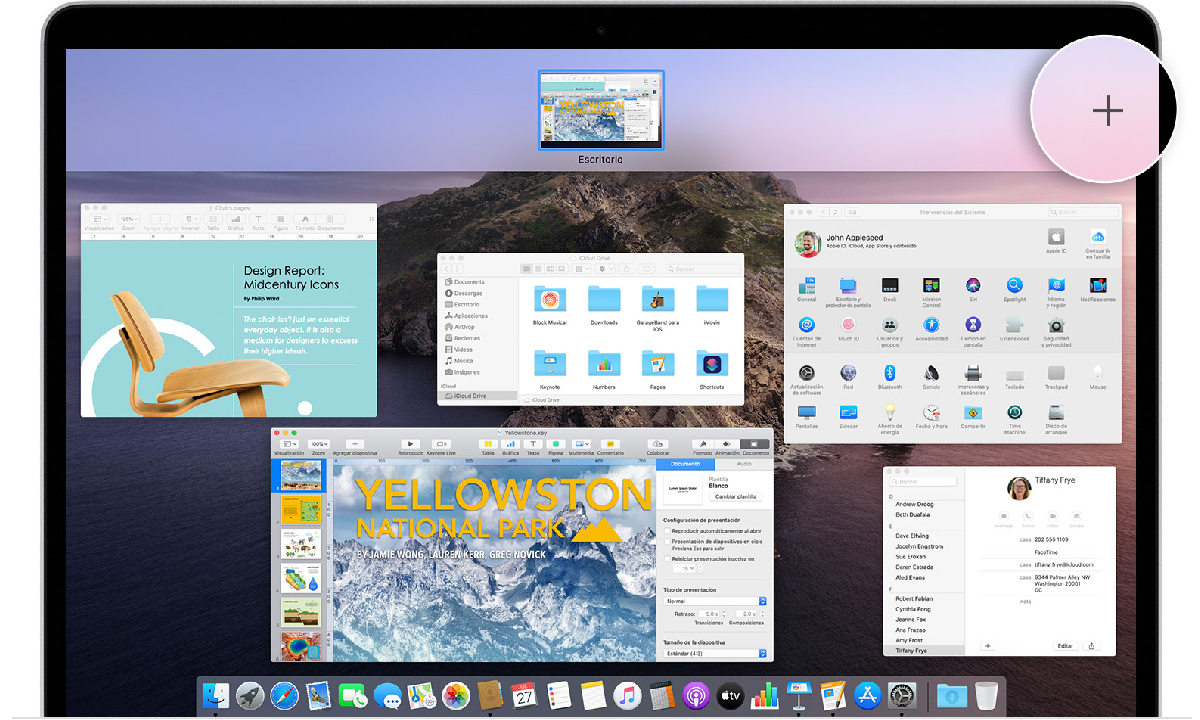Click add contact plus button in Contacts
Screen dimensions: 1200x720
988,646
